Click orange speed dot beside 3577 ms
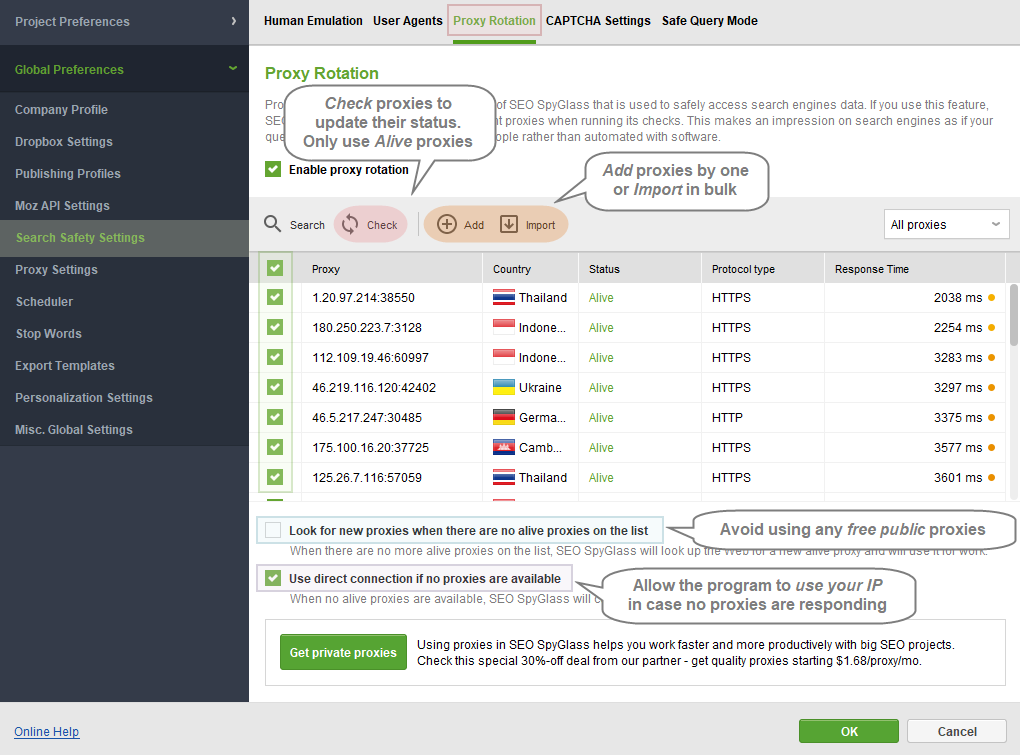The image size is (1020, 755). (991, 447)
